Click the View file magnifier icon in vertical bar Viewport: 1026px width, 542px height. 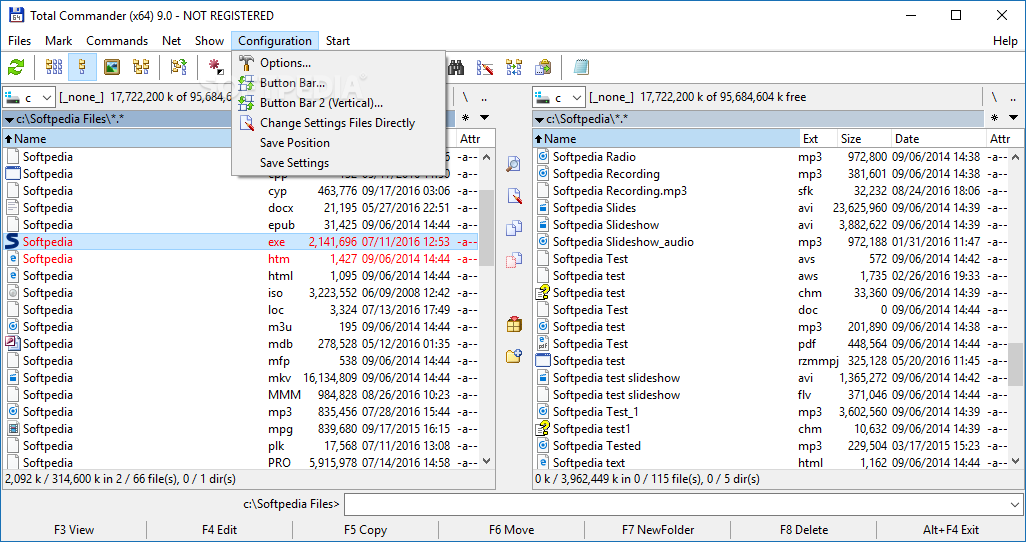[514, 164]
